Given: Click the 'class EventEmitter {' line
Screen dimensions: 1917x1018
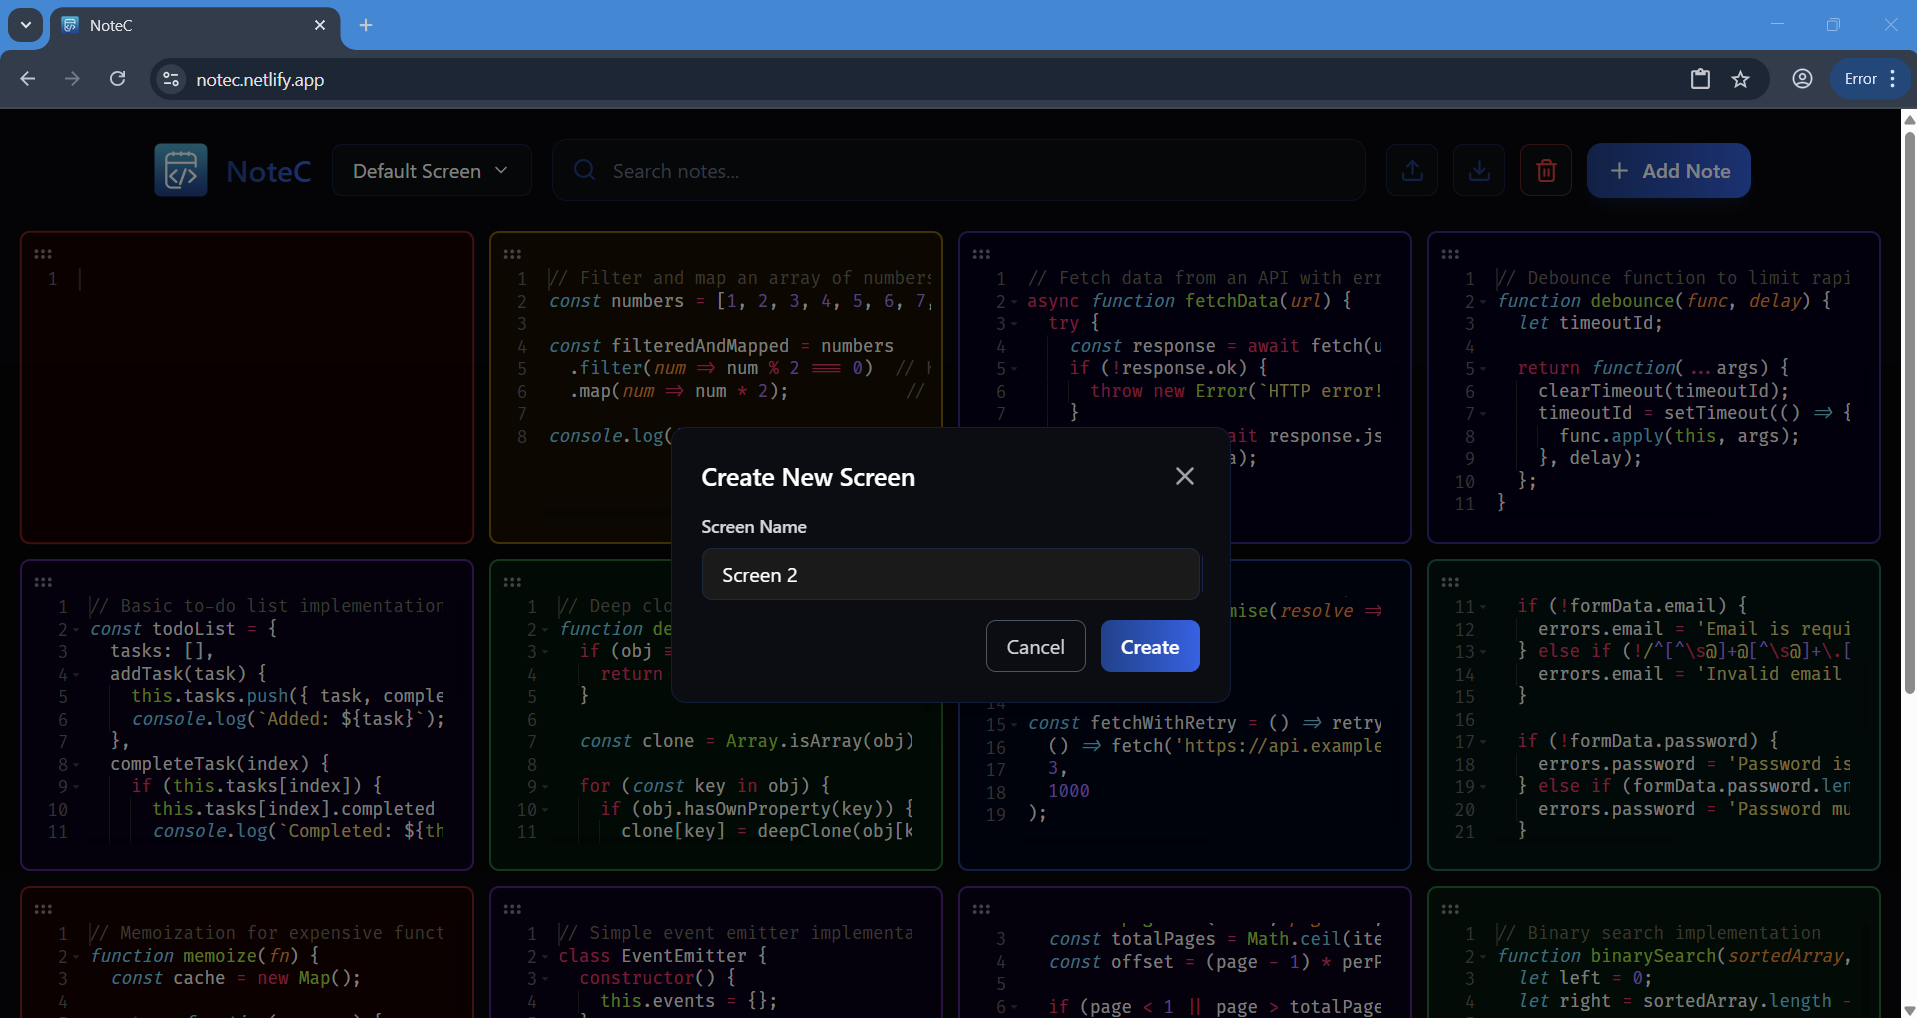Looking at the screenshot, I should tap(662, 956).
